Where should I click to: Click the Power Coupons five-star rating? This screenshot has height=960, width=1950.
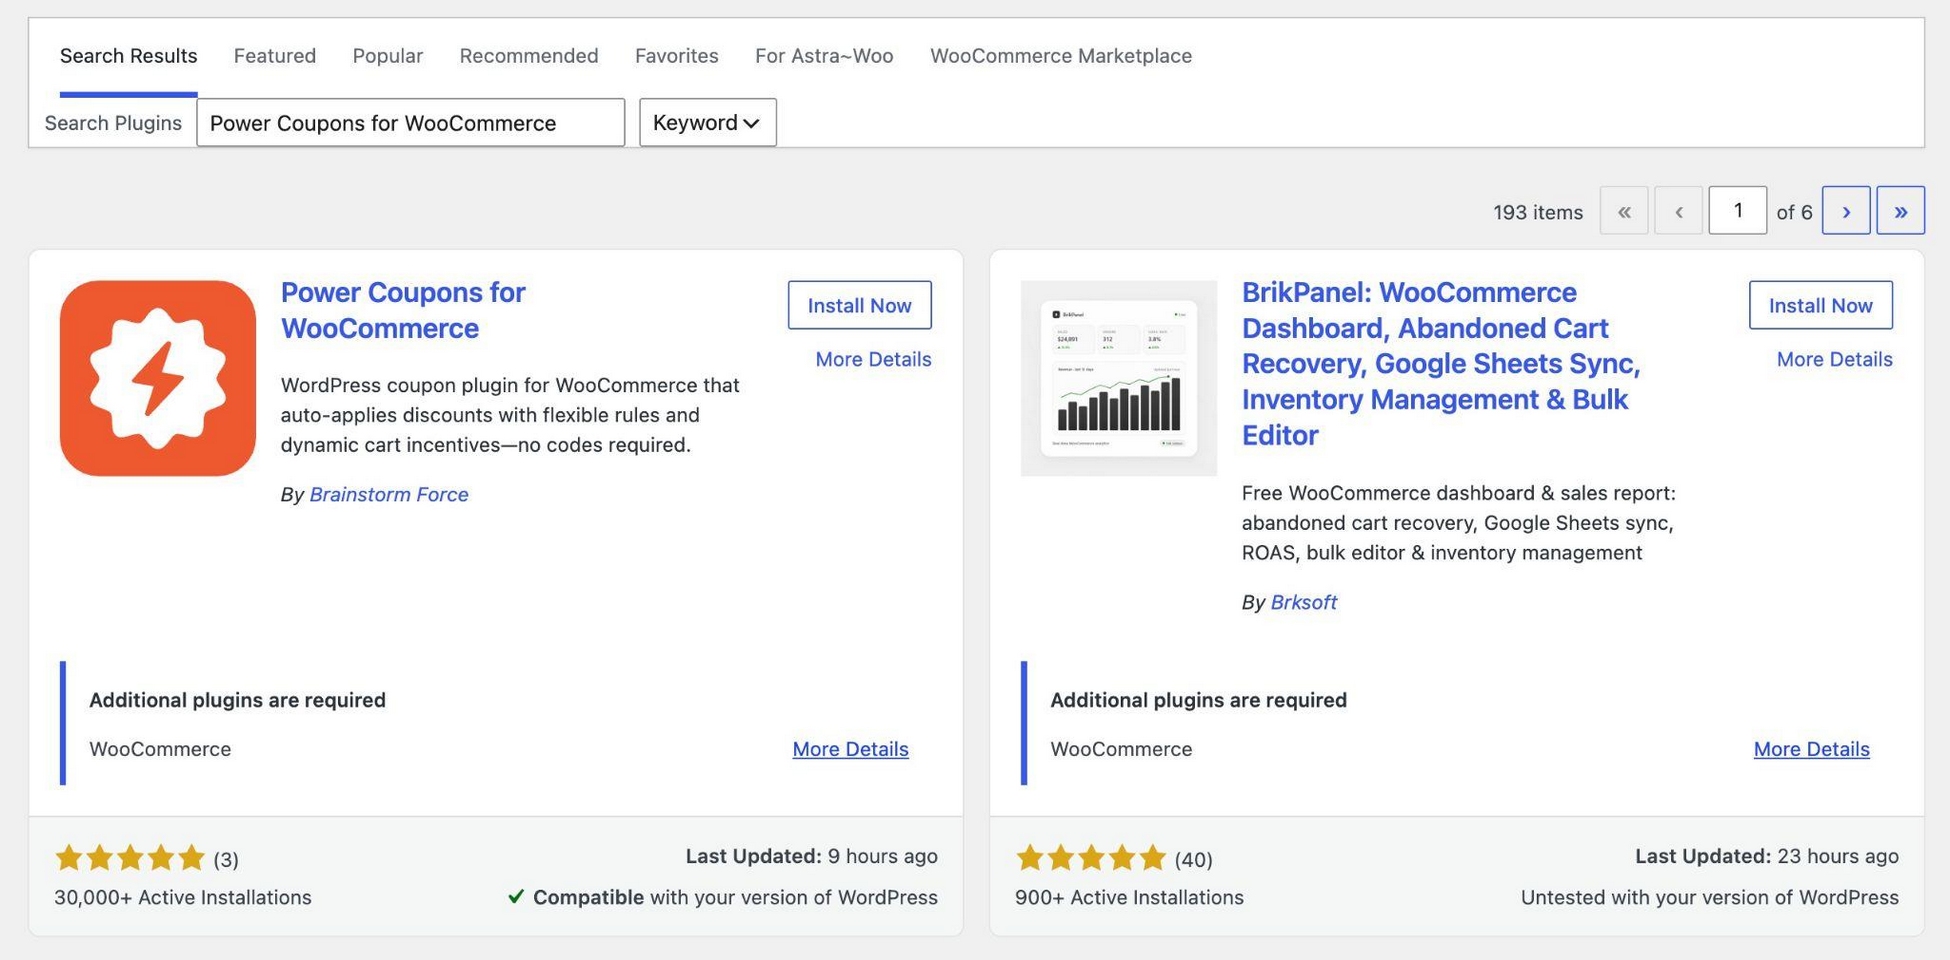[x=130, y=858]
